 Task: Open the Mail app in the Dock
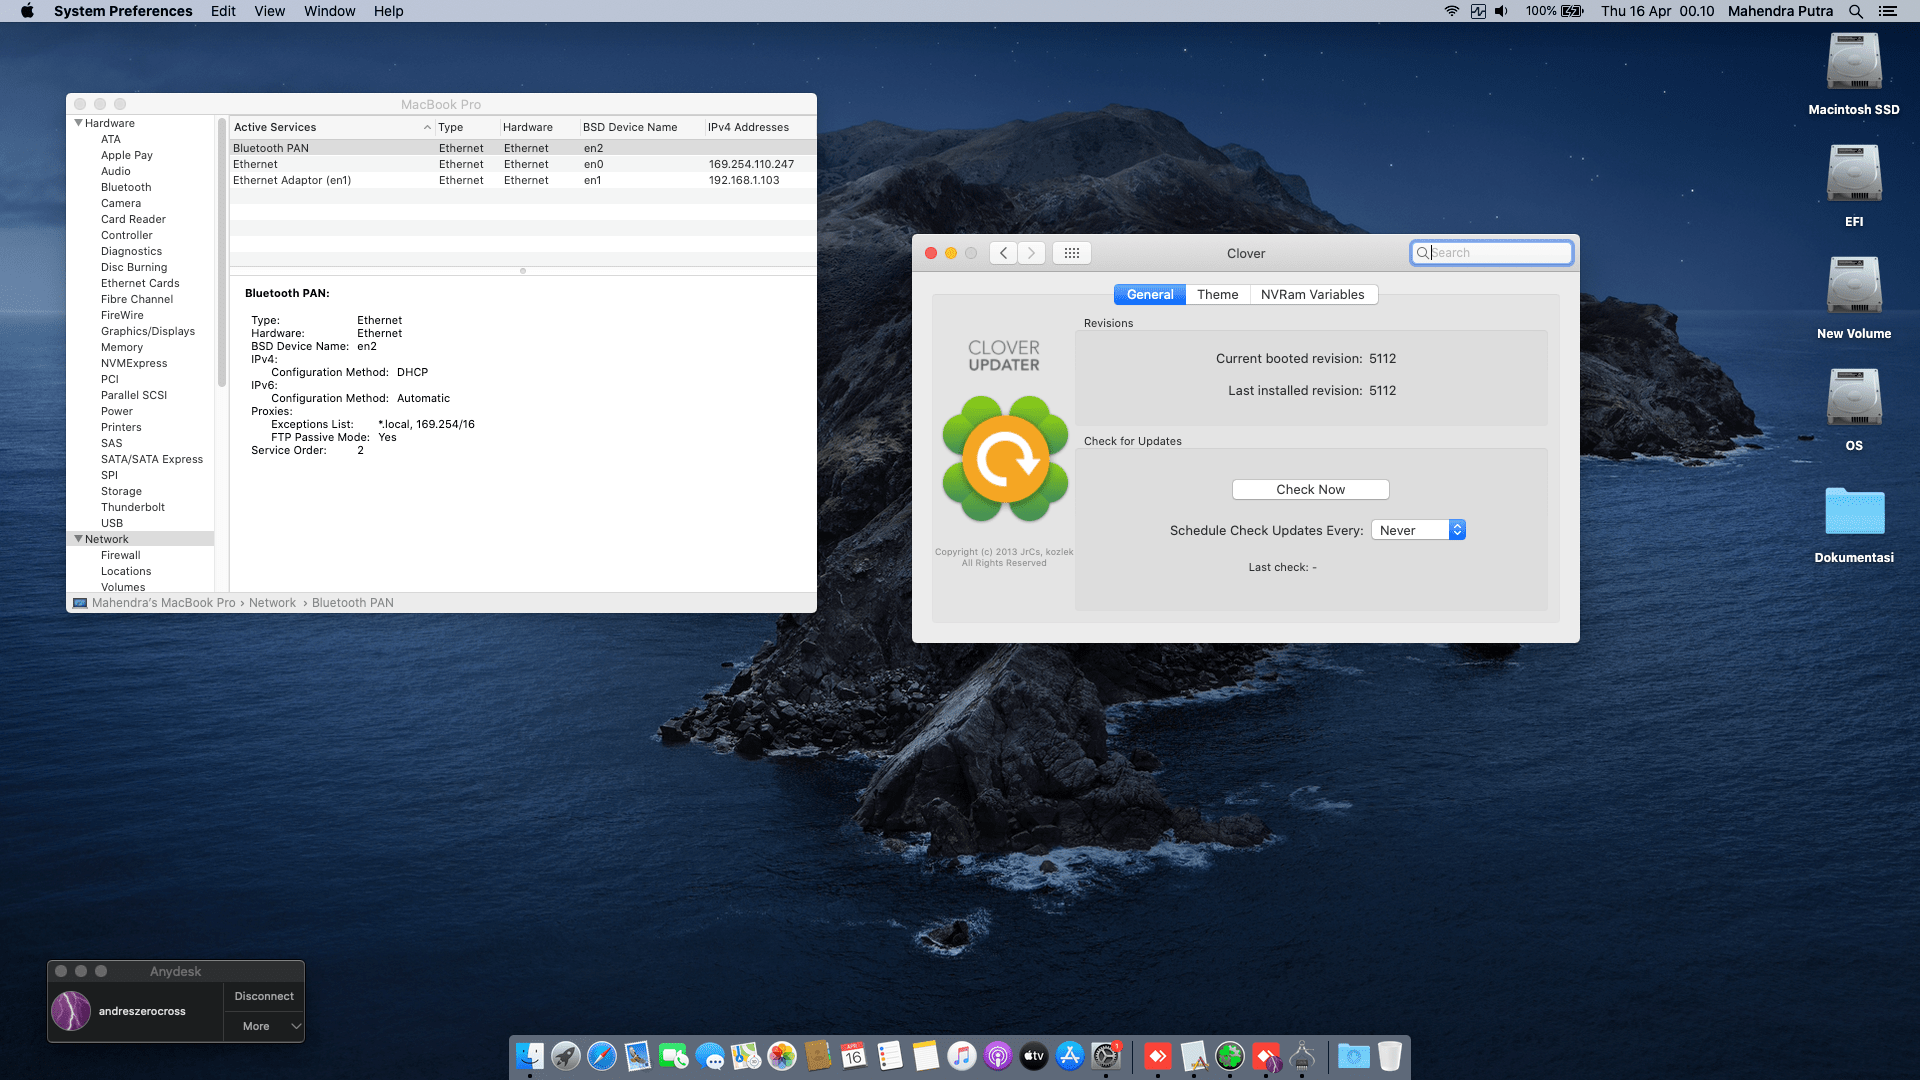pos(638,1056)
